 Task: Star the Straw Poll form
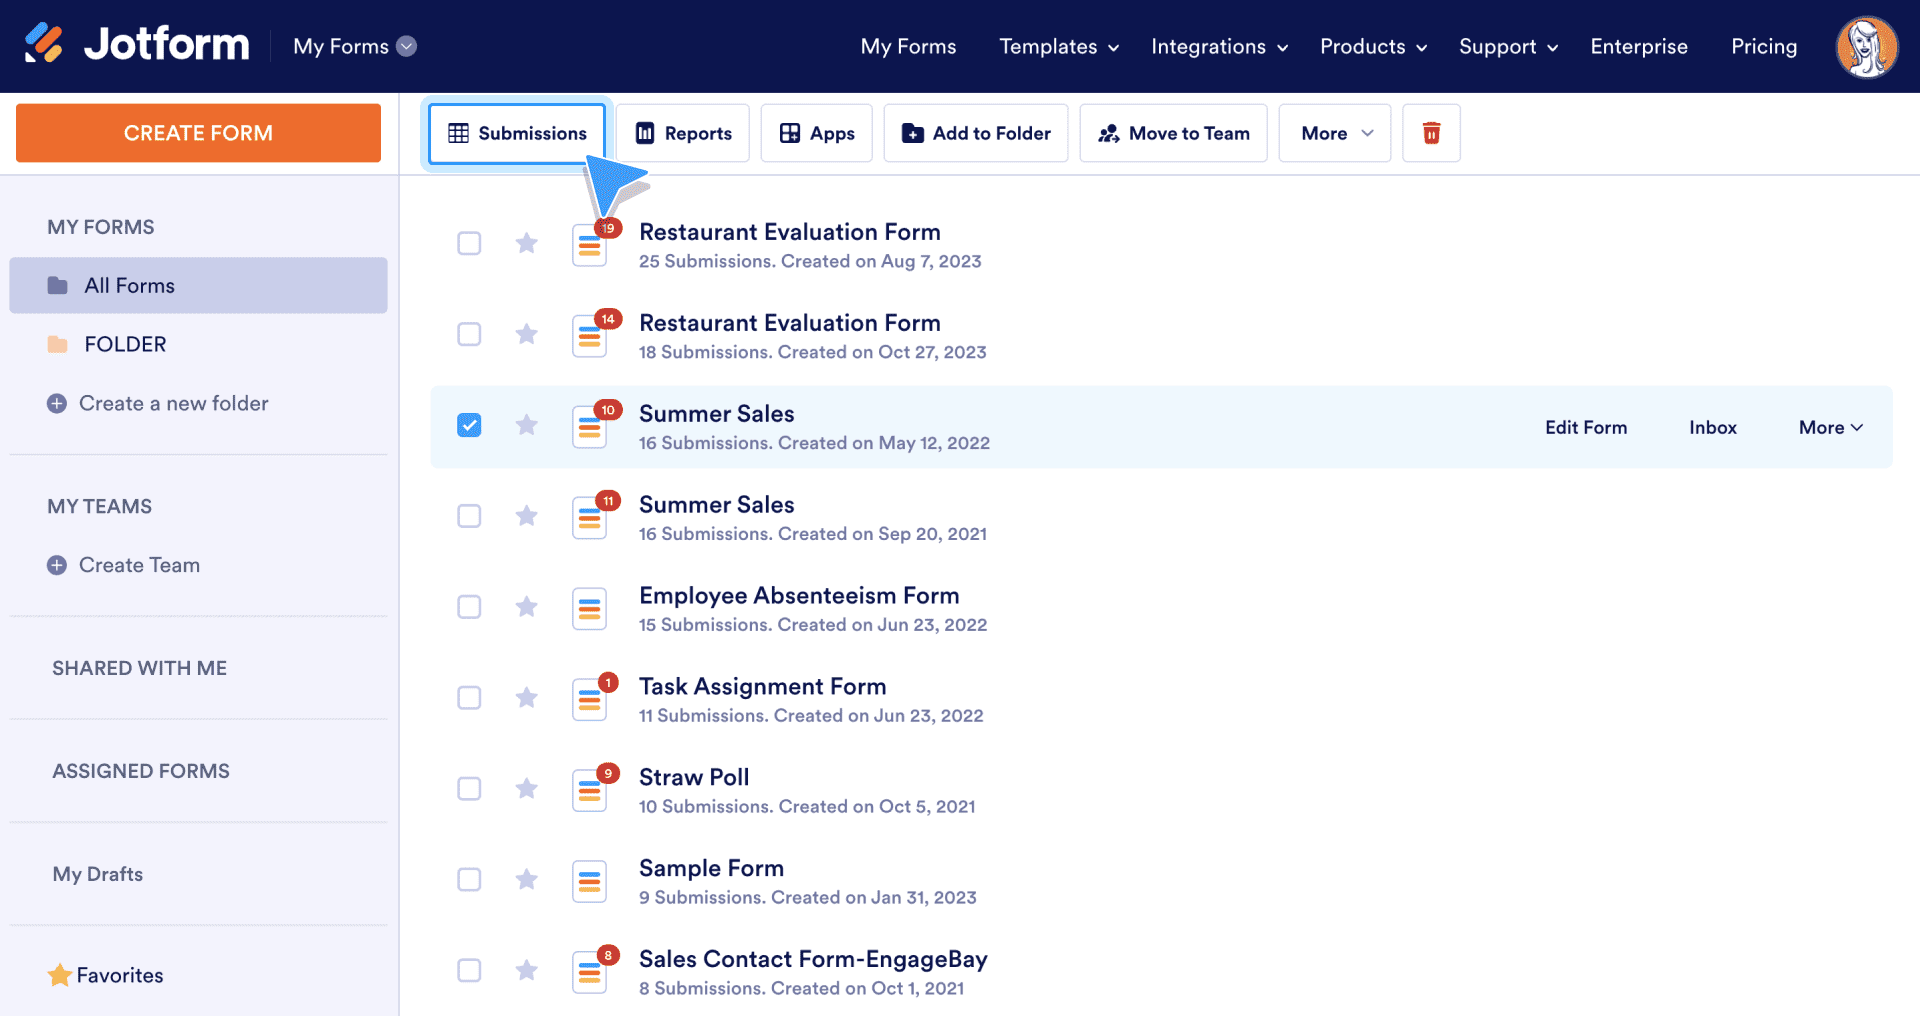pos(526,789)
